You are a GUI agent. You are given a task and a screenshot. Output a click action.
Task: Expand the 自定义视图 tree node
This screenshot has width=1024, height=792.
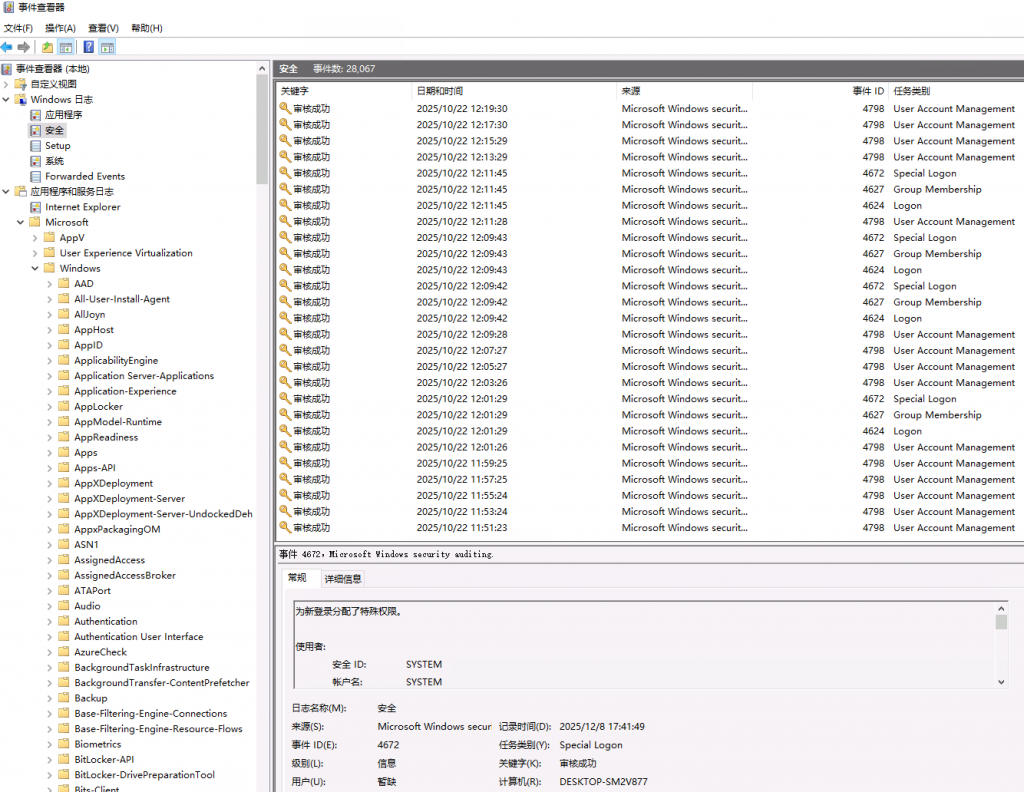[7, 84]
